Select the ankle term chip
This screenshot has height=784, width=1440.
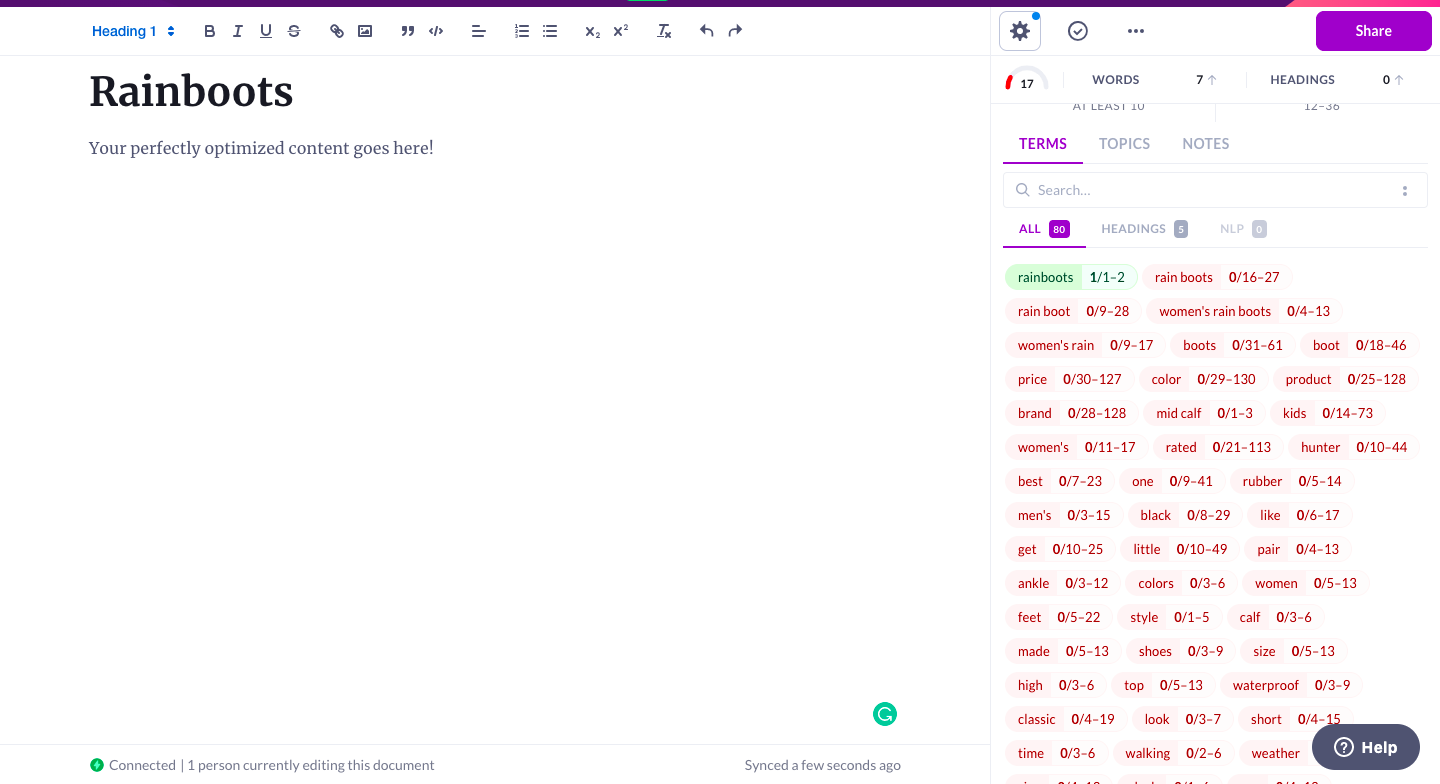pyautogui.click(x=1063, y=583)
